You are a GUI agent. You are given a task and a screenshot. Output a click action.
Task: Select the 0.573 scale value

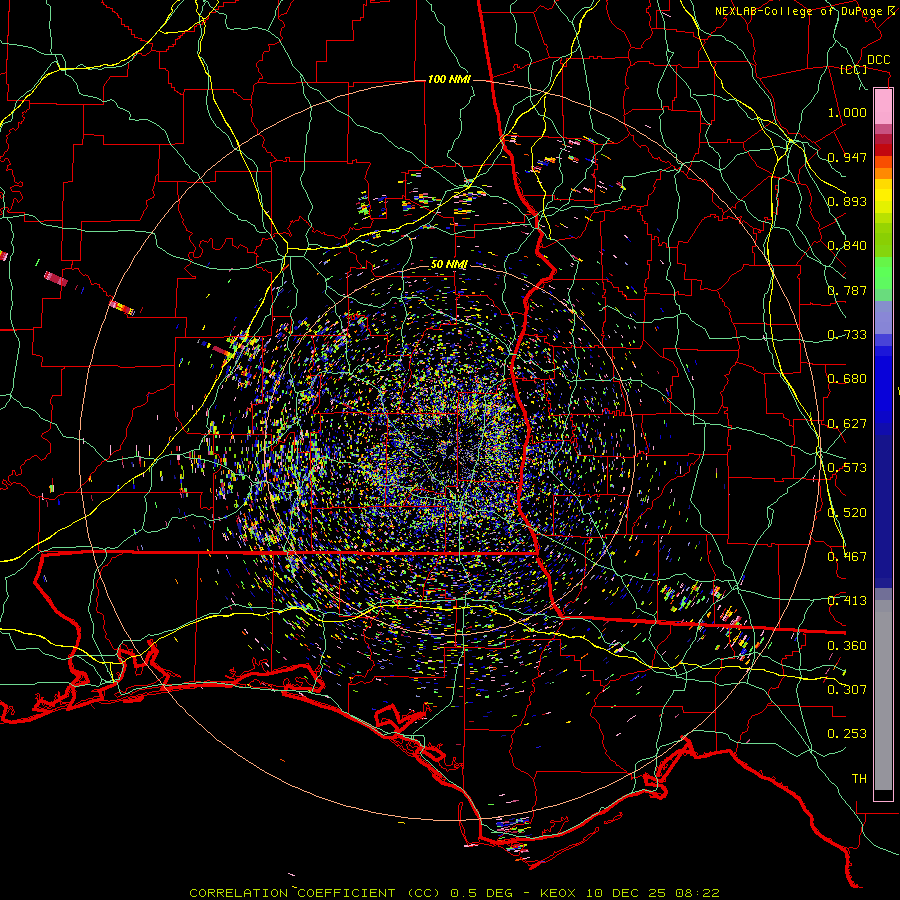pos(847,468)
